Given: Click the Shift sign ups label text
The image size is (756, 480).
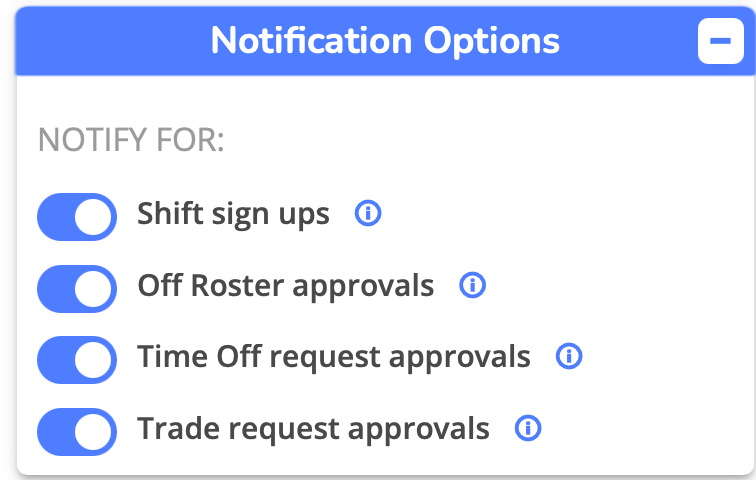Looking at the screenshot, I should click(x=233, y=214).
